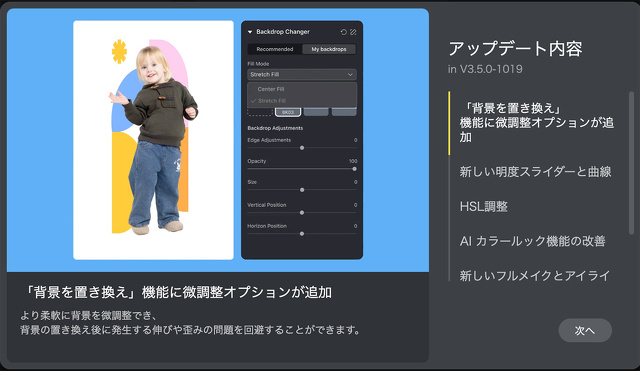
Task: Select AI カラールック機能の改善 item
Action: click(x=532, y=241)
